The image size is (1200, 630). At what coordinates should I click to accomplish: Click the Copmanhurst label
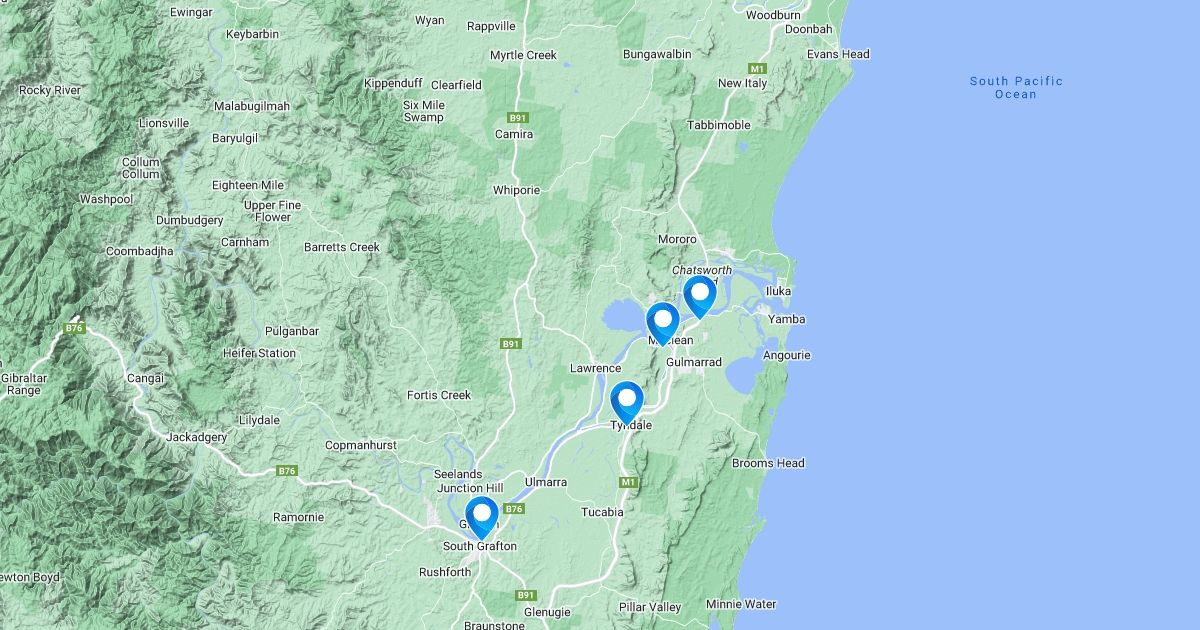click(x=361, y=445)
